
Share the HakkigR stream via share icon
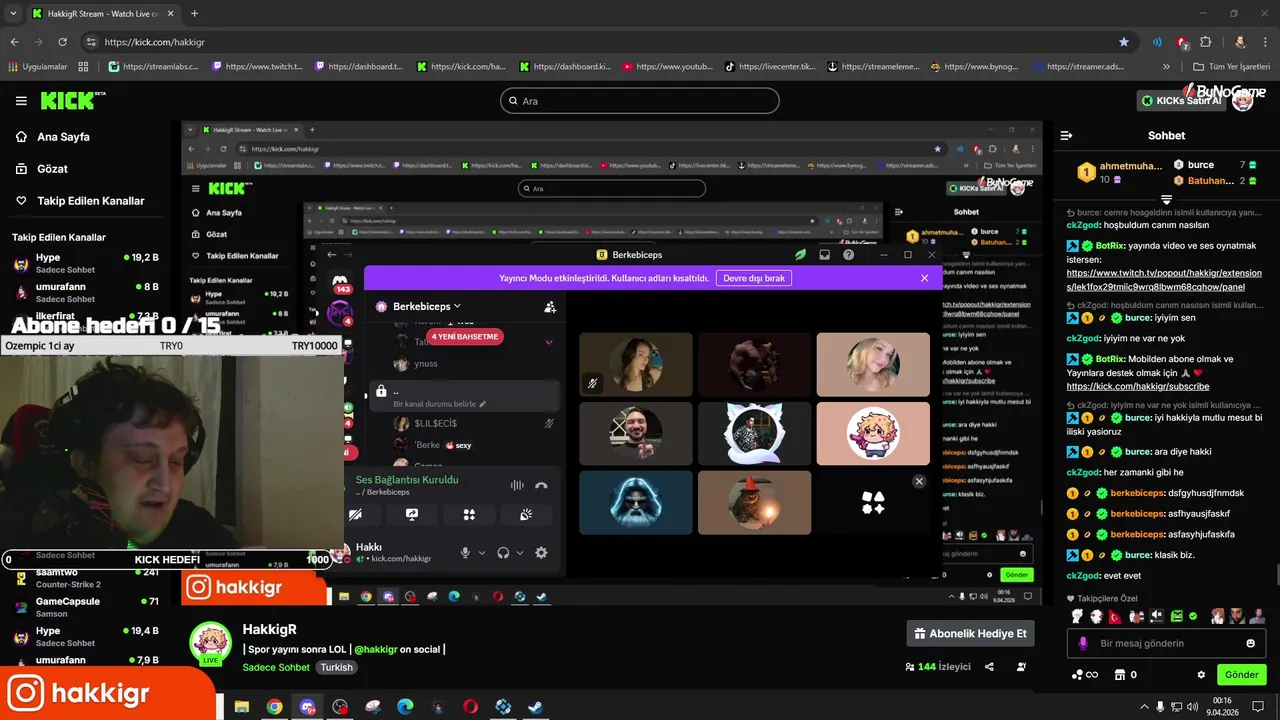click(989, 667)
